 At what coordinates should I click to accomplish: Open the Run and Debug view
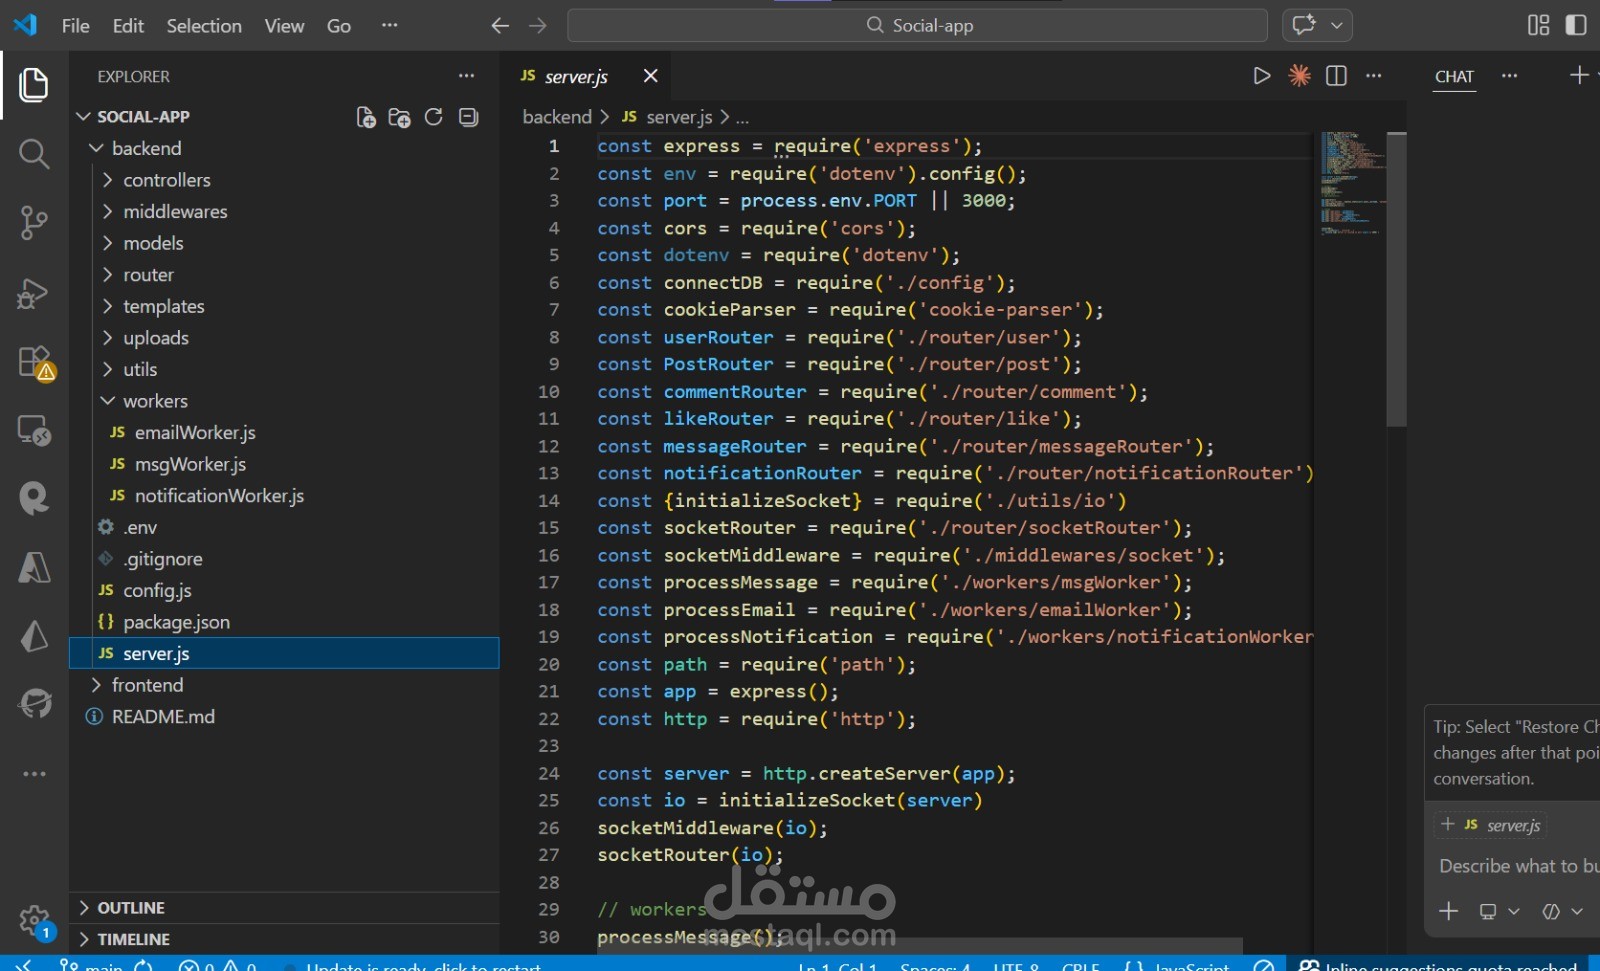tap(34, 293)
